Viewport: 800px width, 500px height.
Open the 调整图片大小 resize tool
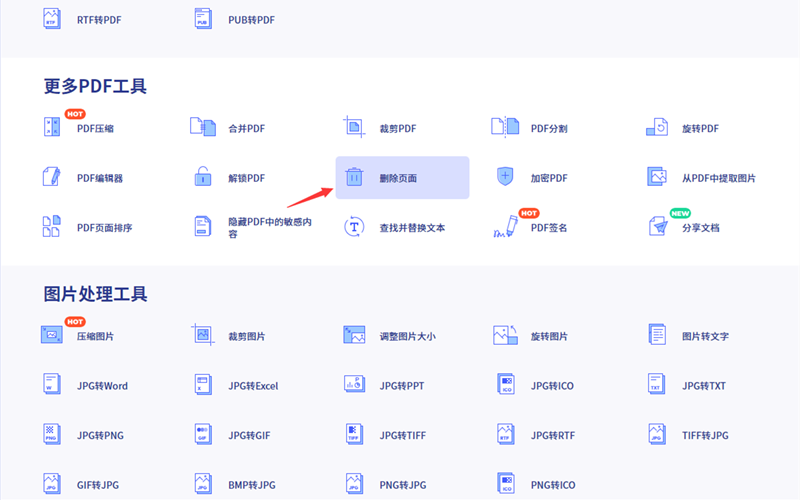click(407, 337)
